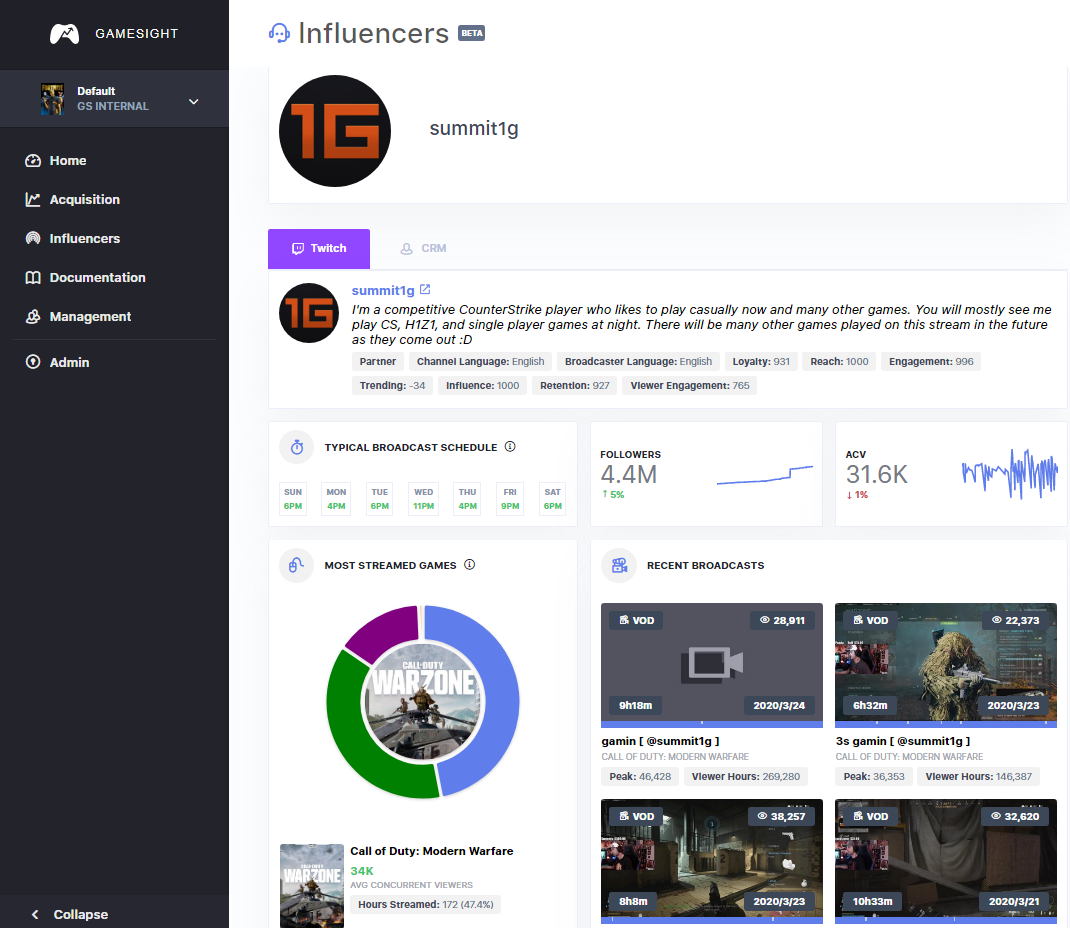Click the Viewer Engagement: 765 tag
The image size is (1070, 928).
coord(690,386)
